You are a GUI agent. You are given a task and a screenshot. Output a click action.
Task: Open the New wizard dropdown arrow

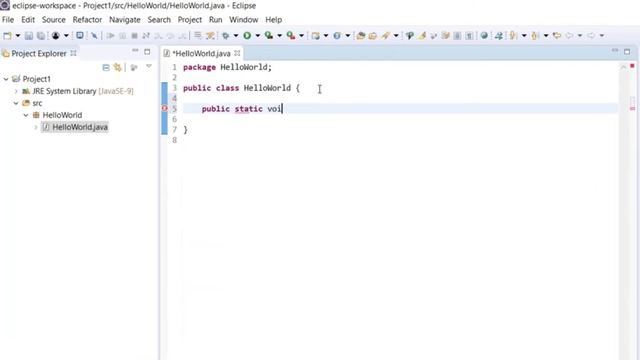(x=18, y=36)
